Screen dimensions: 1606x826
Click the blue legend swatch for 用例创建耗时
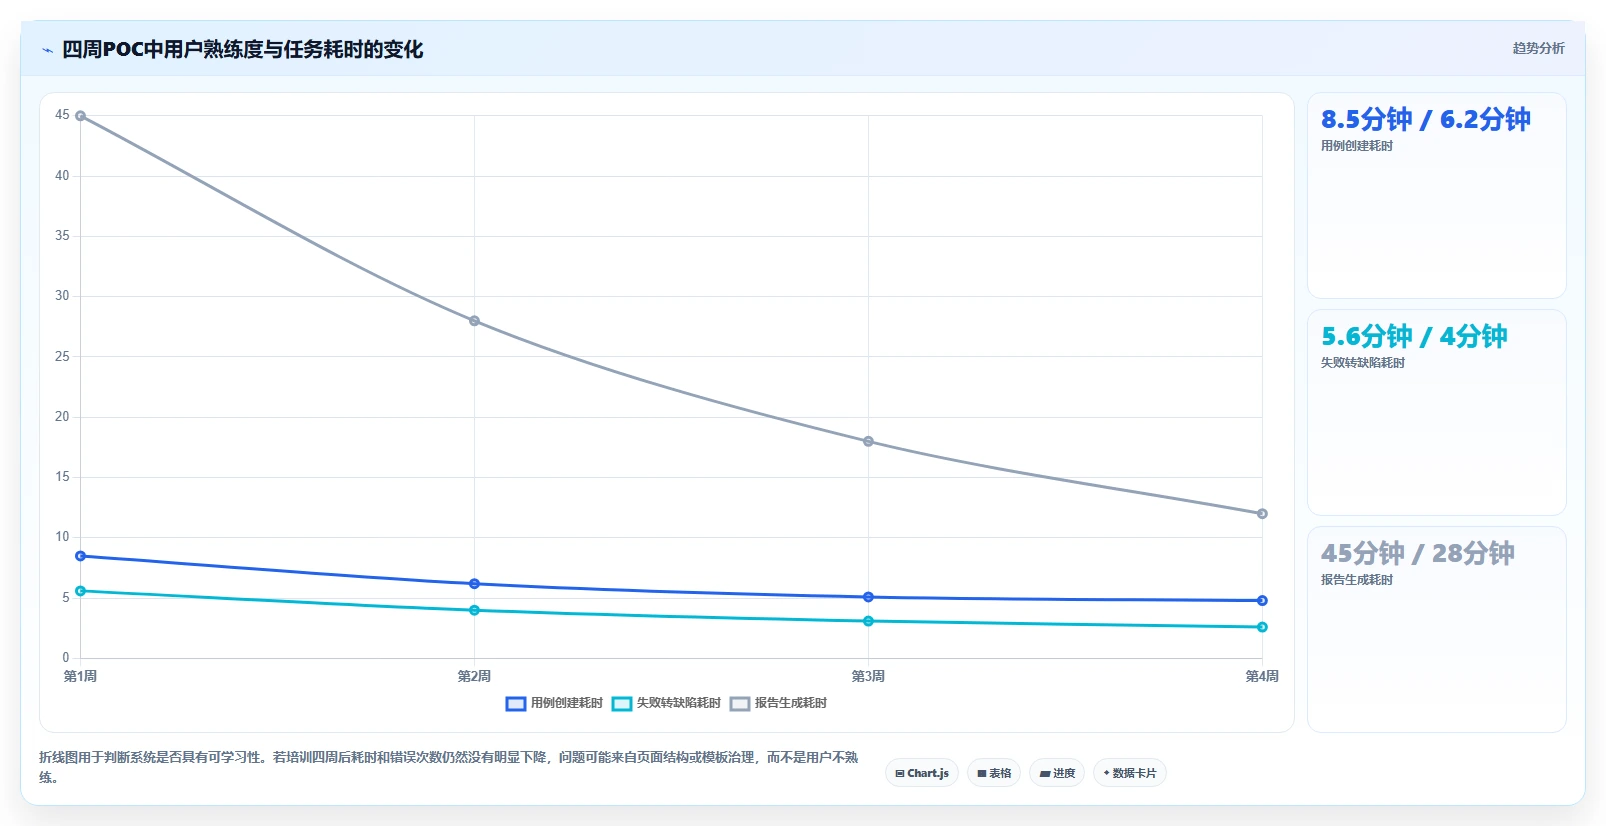coord(516,704)
